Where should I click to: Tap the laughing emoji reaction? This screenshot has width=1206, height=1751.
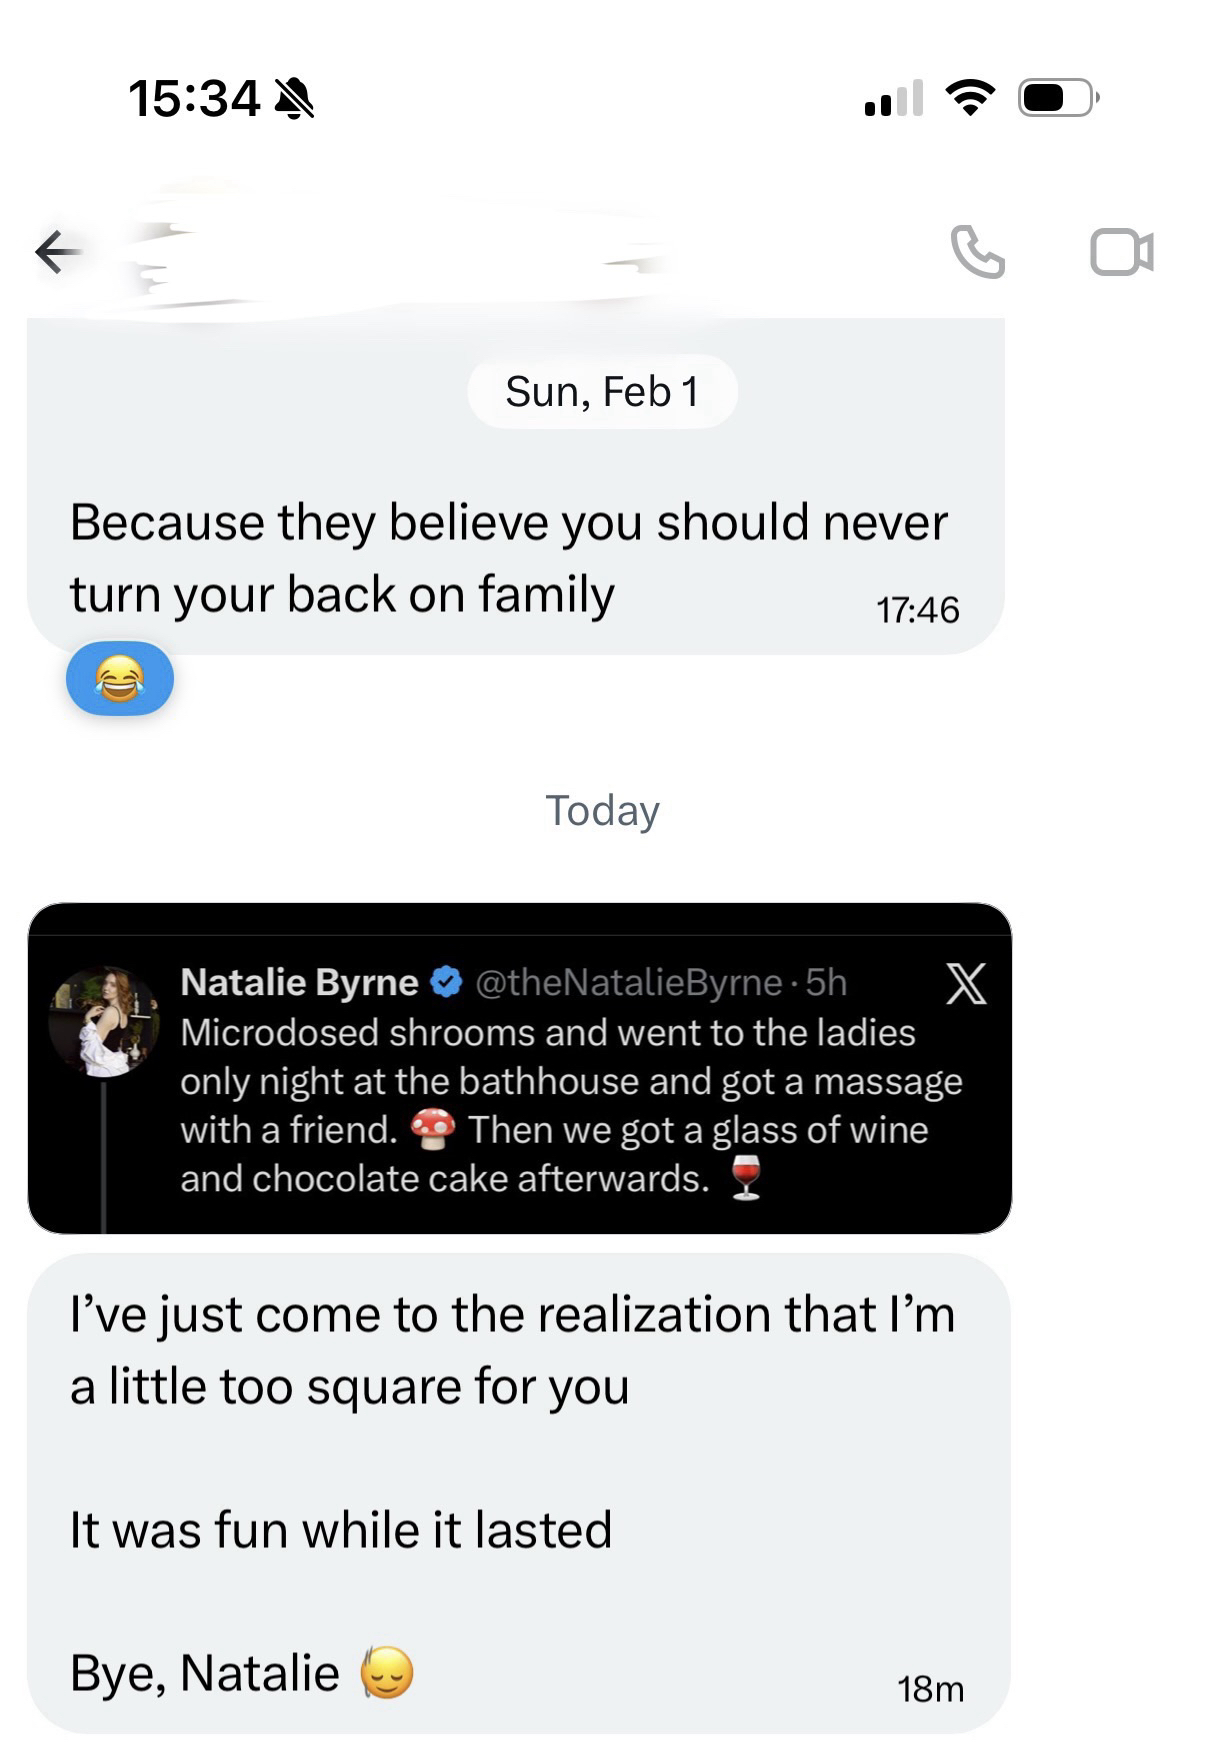pos(120,679)
